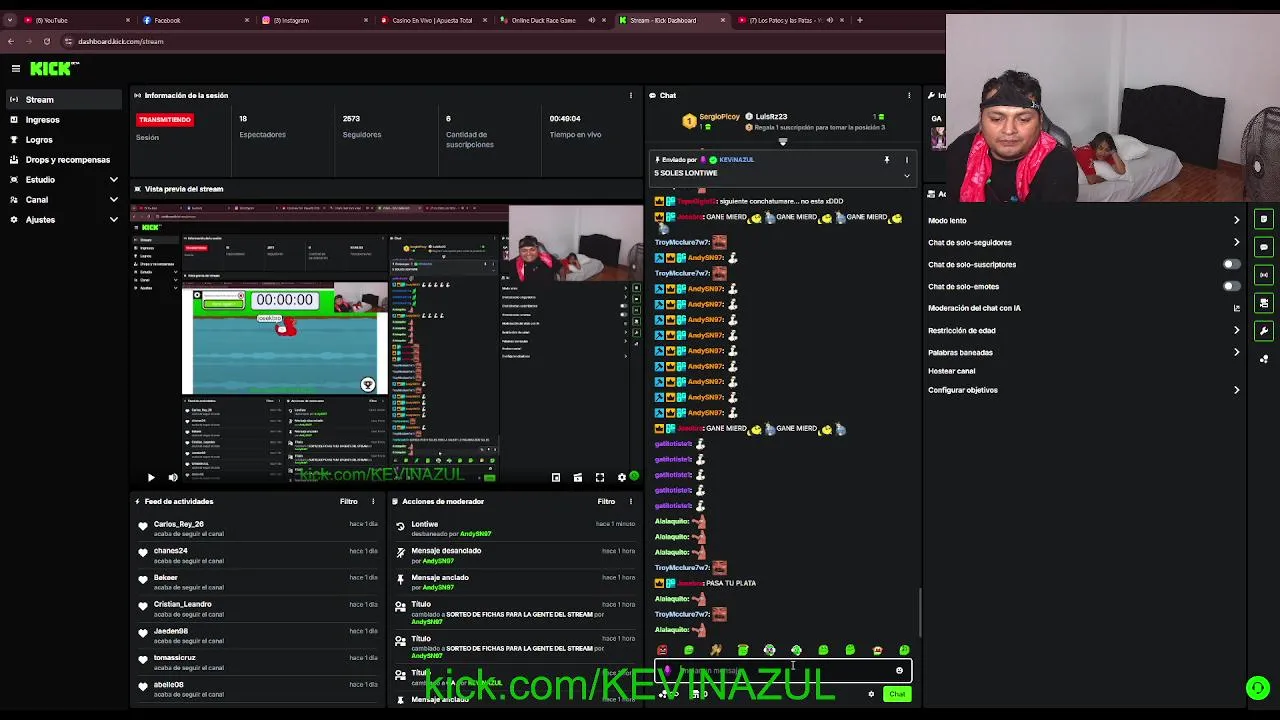Click the red angry emote shortcut
Image resolution: width=1280 pixels, height=720 pixels.
(x=662, y=651)
